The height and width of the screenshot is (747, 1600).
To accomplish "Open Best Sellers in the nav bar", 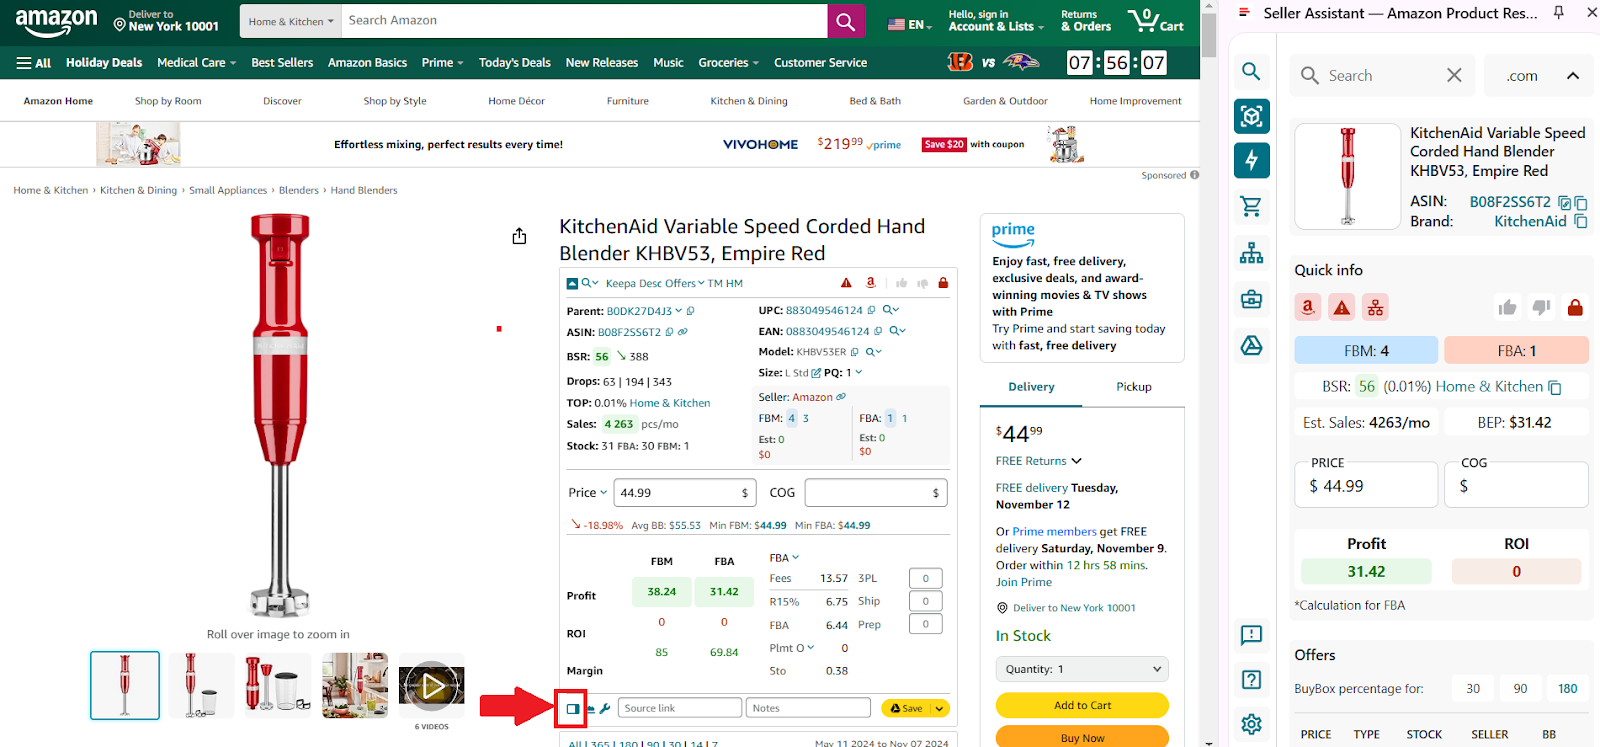I will point(282,62).
